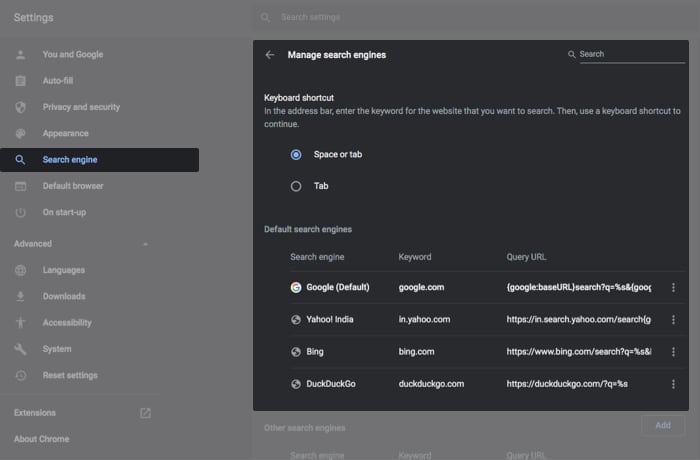Click the globe icon next to Yahoo! India
This screenshot has width=700, height=460.
[296, 319]
